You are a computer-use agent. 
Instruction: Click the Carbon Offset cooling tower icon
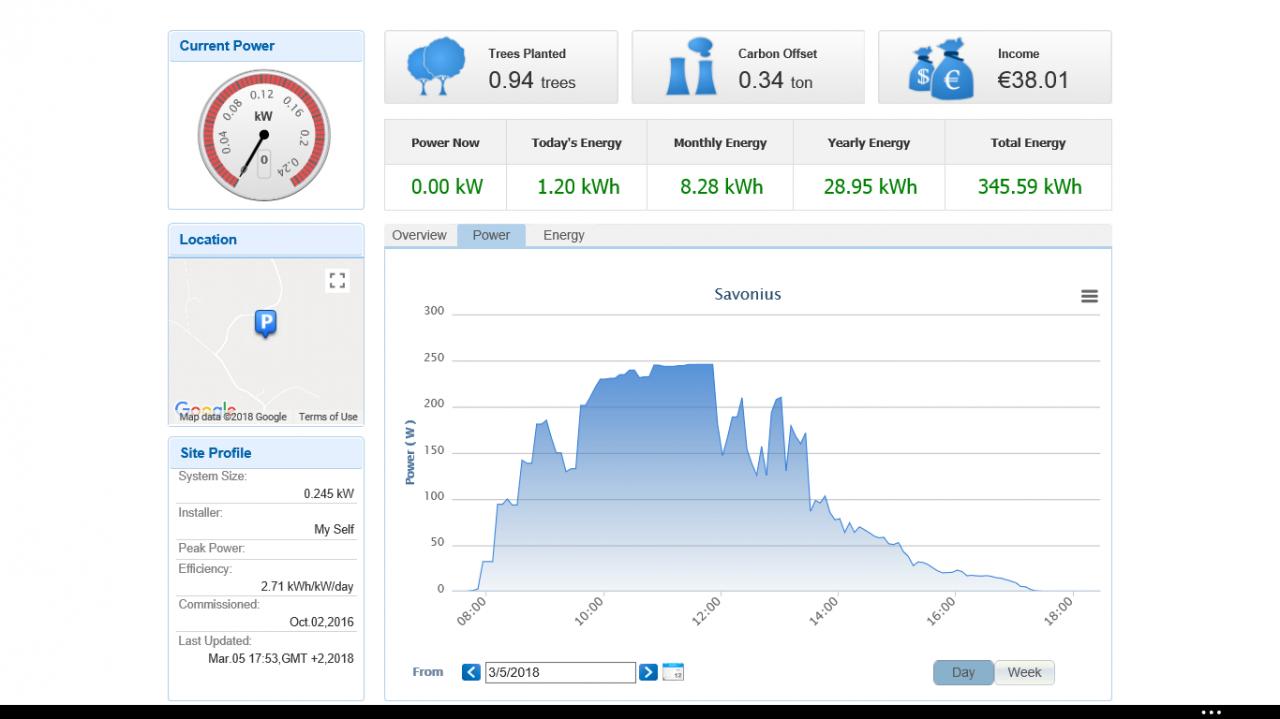click(691, 67)
